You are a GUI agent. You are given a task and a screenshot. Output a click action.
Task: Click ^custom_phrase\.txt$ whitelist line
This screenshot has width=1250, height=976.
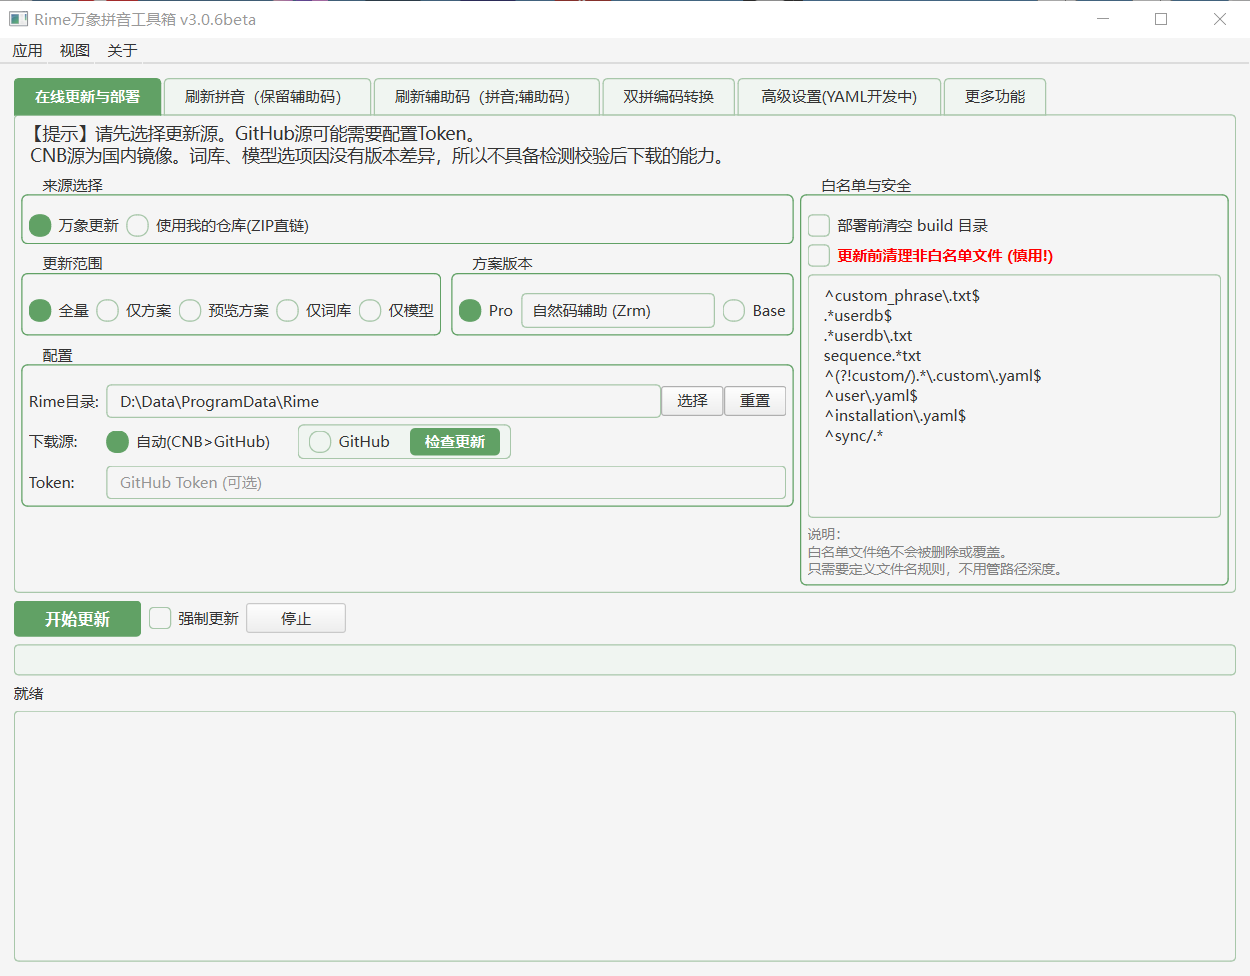(902, 296)
